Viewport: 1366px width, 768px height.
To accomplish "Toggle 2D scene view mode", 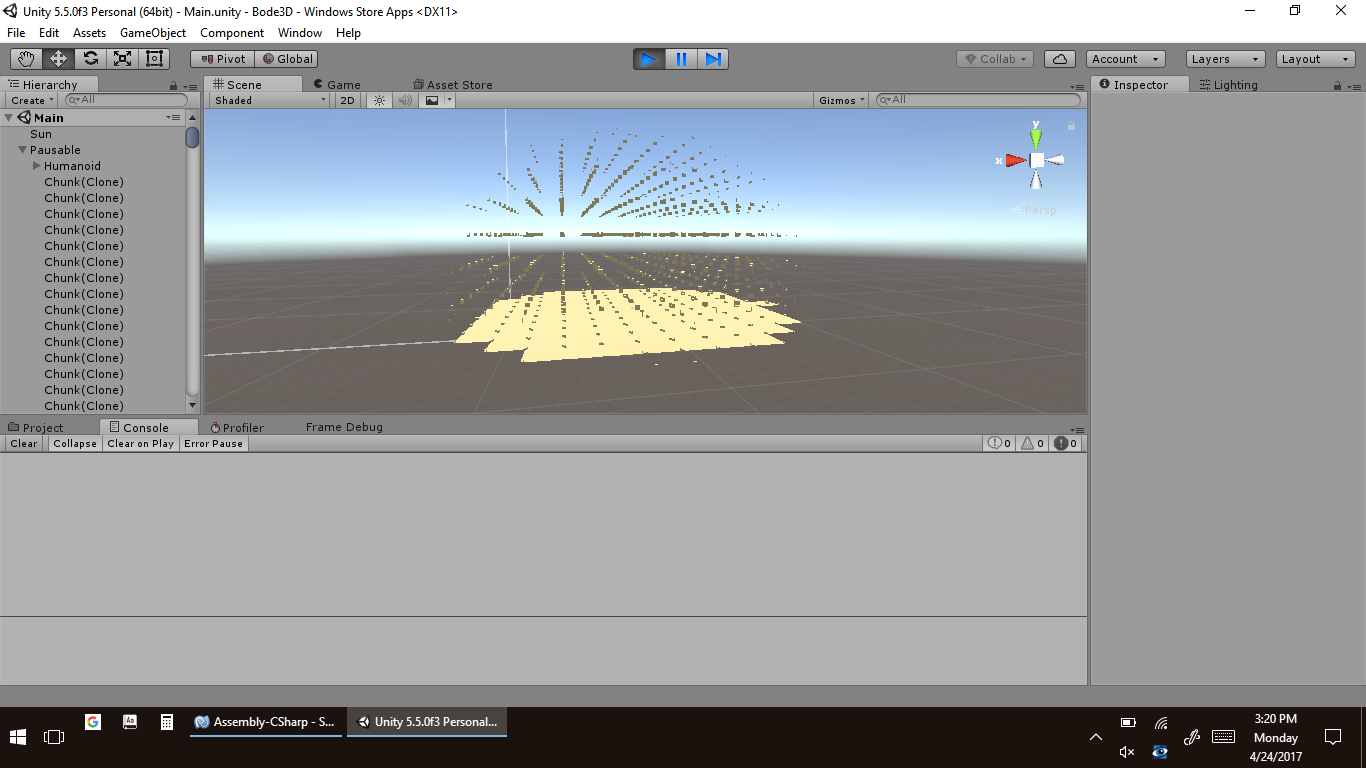I will pos(347,100).
